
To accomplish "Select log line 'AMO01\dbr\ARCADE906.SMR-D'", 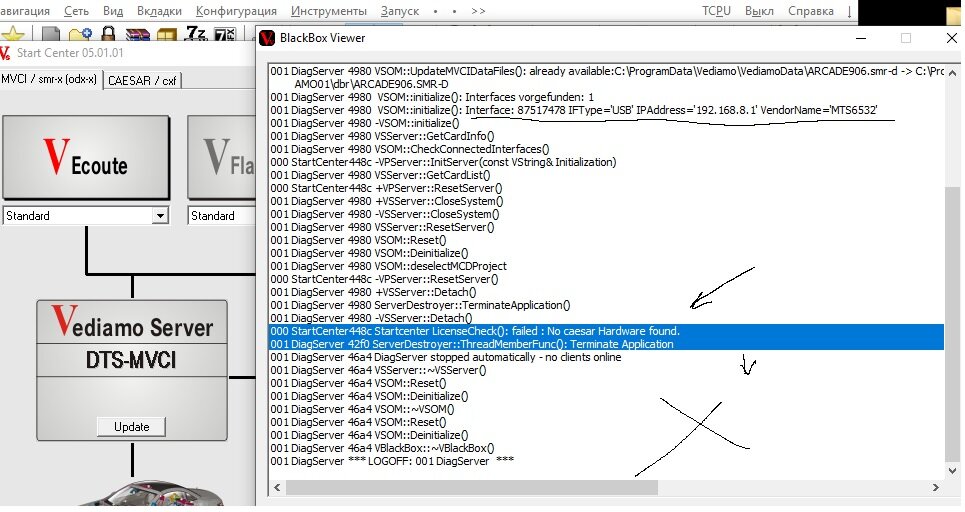I will 606,84.
